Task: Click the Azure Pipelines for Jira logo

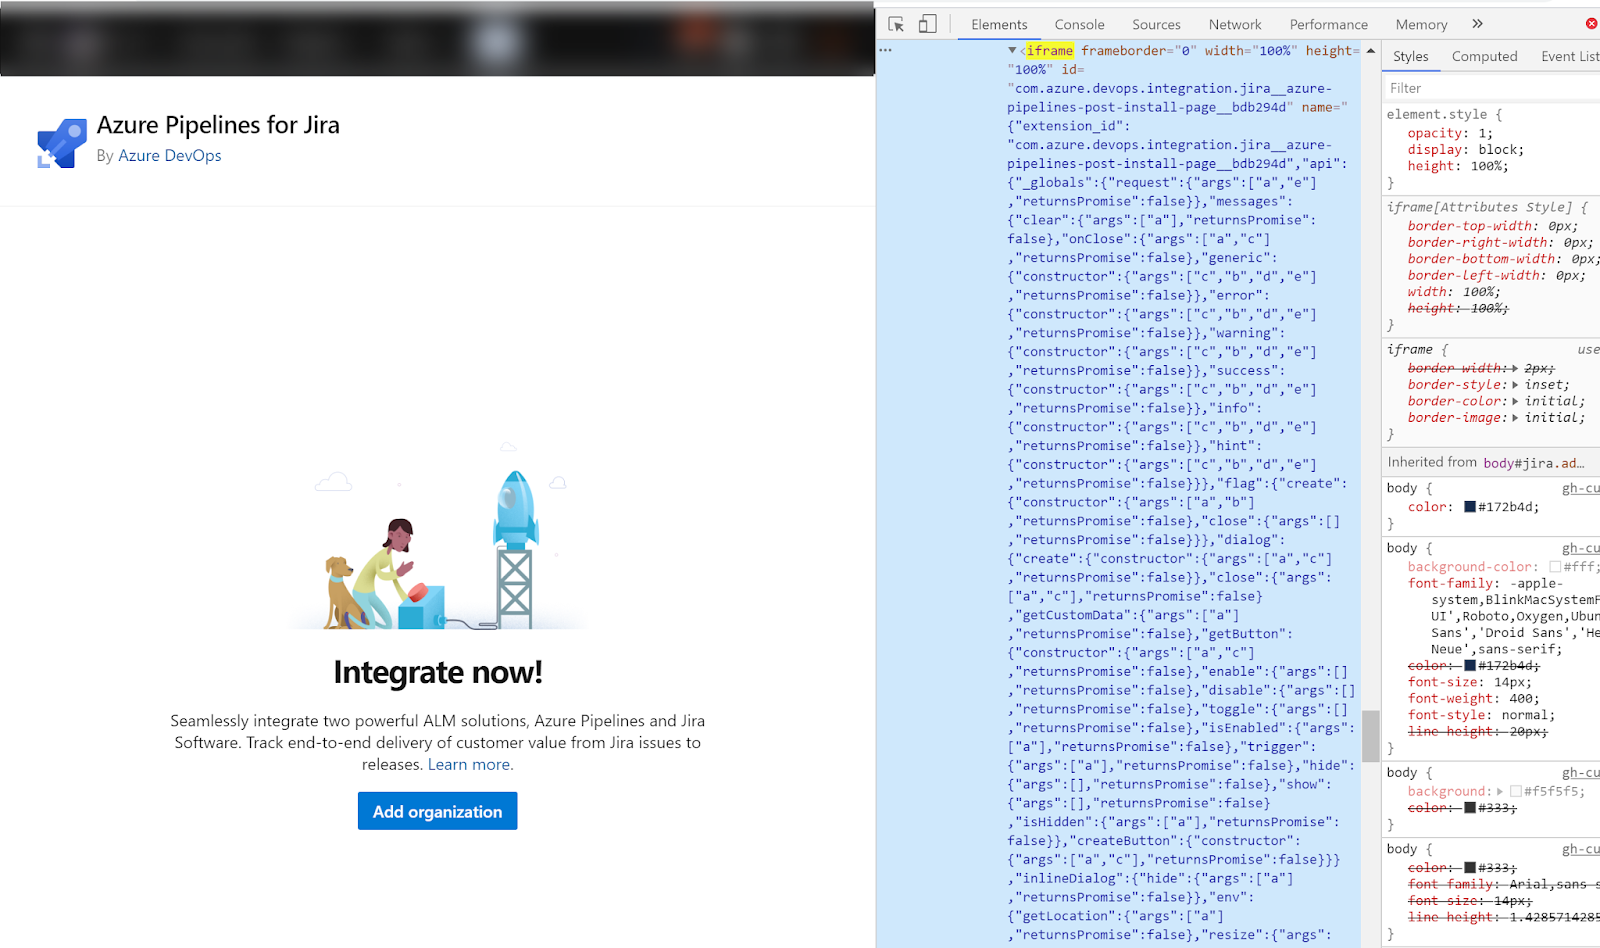Action: pyautogui.click(x=60, y=142)
